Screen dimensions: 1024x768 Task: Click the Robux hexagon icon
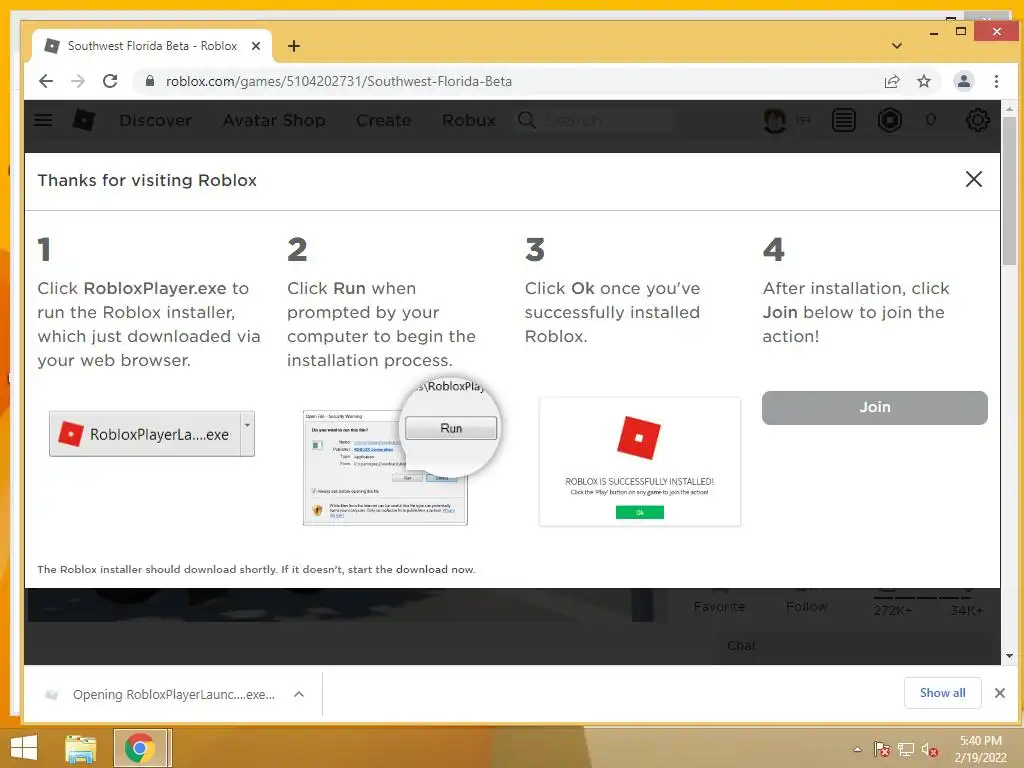(x=889, y=120)
